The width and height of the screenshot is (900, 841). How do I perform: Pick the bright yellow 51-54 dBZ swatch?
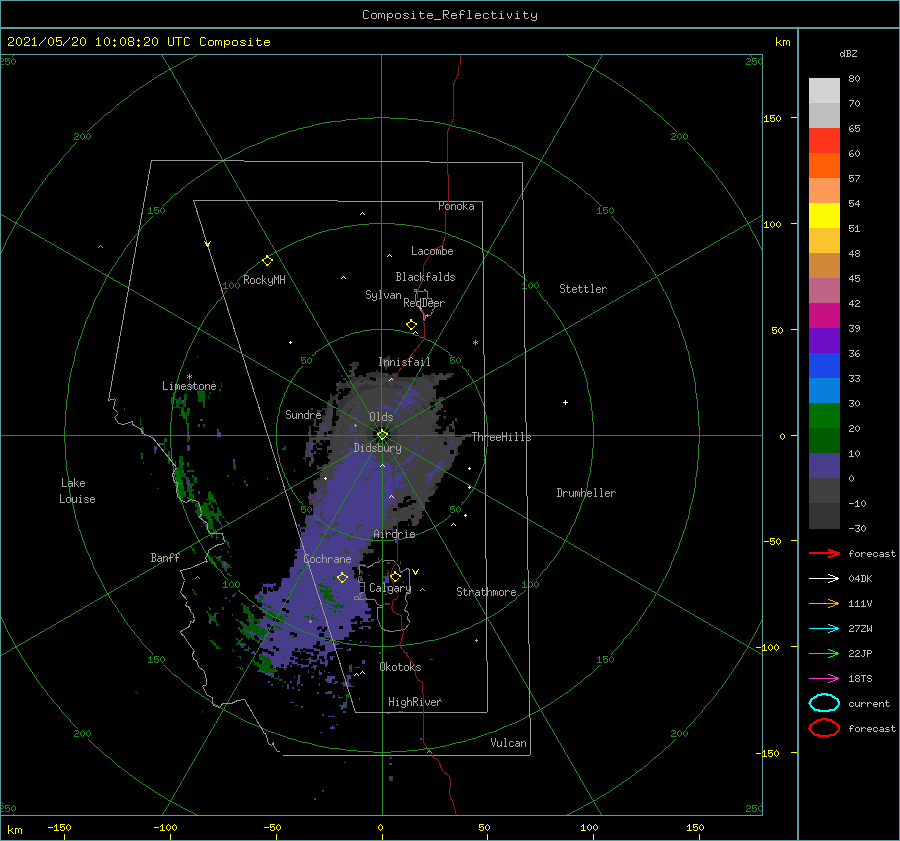(x=824, y=215)
